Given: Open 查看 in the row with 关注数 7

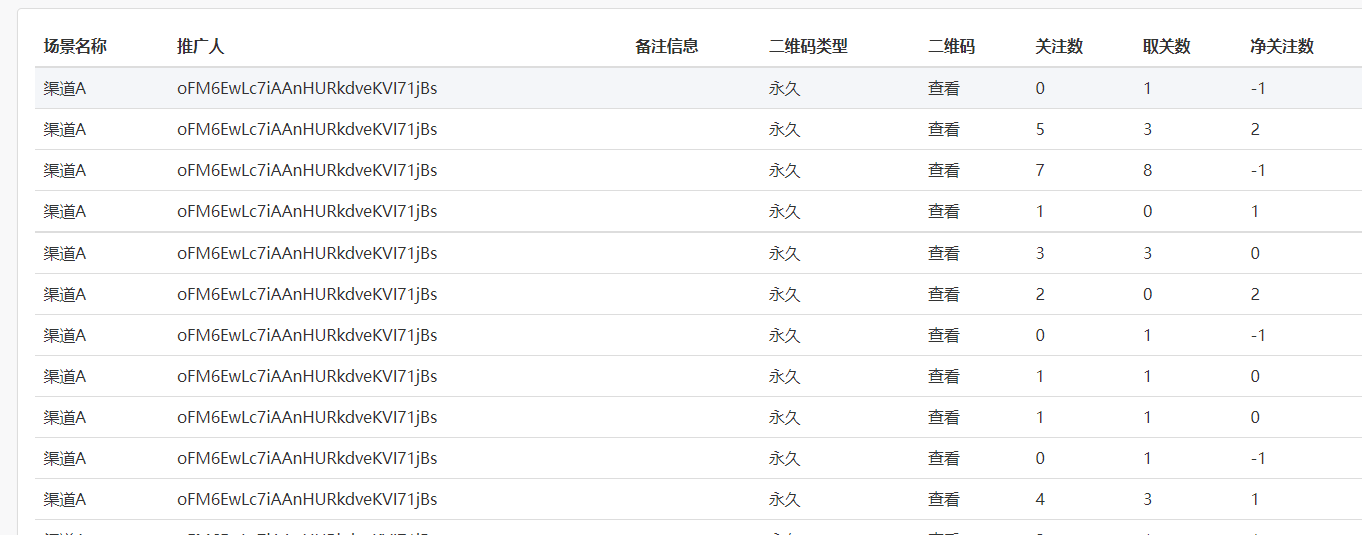Looking at the screenshot, I should pos(944,170).
